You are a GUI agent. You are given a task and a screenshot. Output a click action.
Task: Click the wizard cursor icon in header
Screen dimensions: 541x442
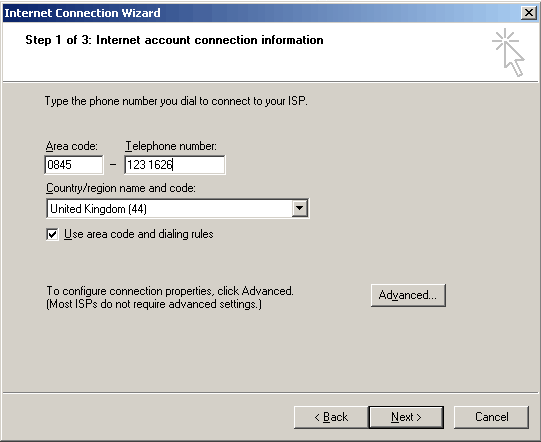click(x=509, y=52)
